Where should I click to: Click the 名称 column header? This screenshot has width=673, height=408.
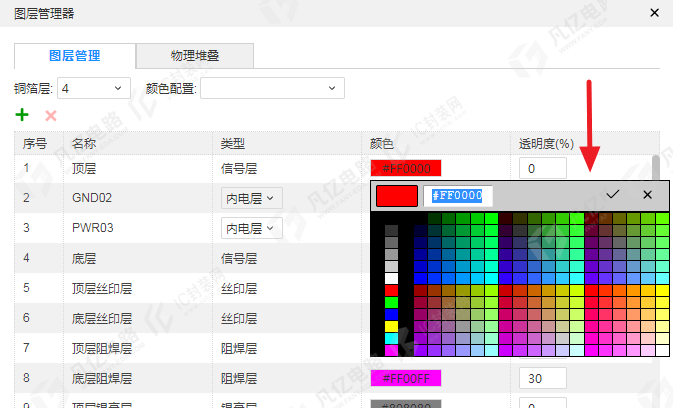(84, 143)
